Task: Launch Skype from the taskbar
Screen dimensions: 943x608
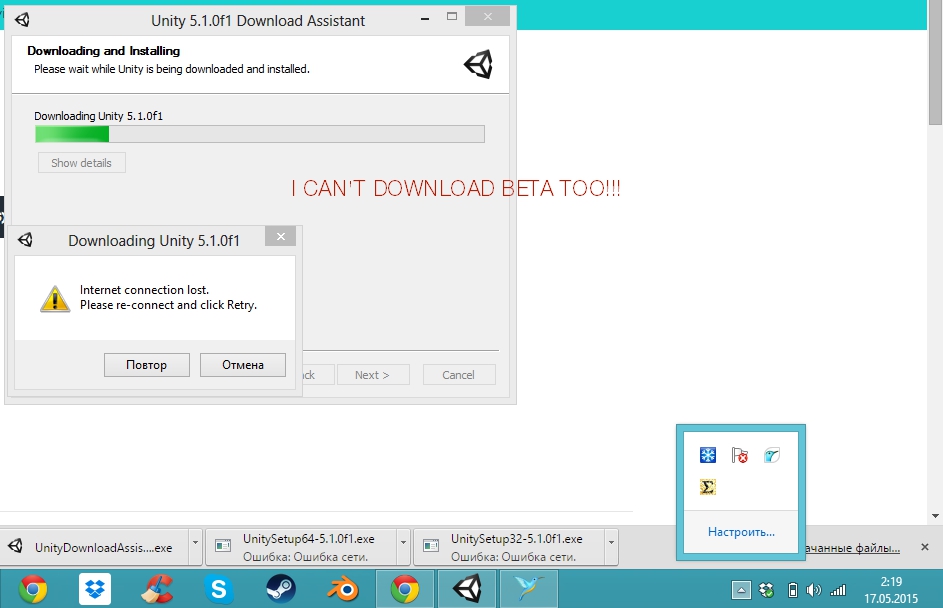Action: click(x=218, y=589)
